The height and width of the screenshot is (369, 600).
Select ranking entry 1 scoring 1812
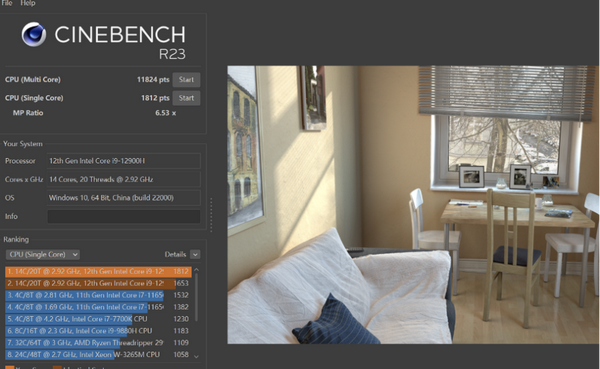tap(98, 271)
